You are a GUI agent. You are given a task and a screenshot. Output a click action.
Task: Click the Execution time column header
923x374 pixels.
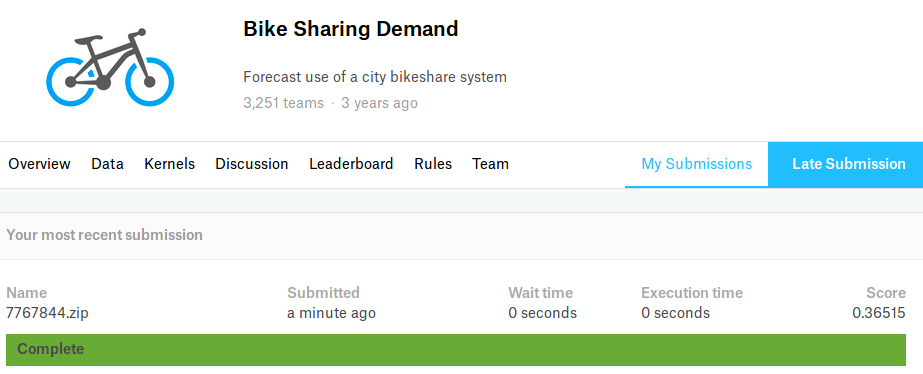tap(692, 293)
